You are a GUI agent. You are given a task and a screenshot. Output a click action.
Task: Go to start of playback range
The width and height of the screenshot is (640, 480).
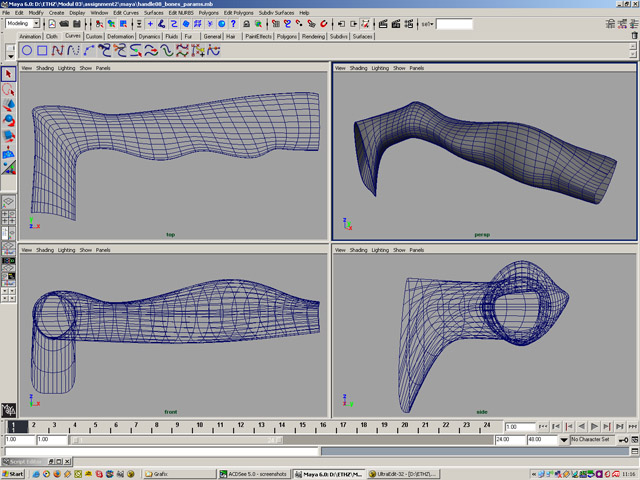543,427
